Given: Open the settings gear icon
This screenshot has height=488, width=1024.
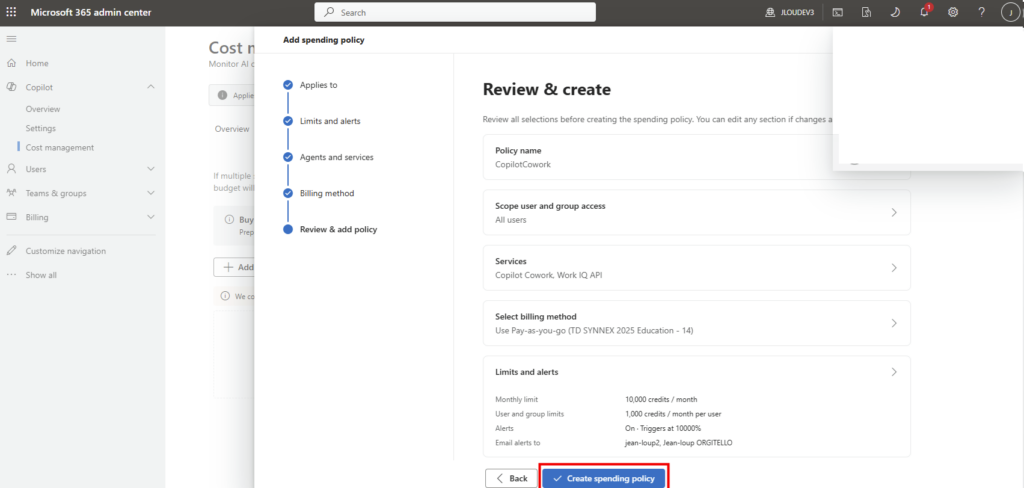Looking at the screenshot, I should coord(953,12).
